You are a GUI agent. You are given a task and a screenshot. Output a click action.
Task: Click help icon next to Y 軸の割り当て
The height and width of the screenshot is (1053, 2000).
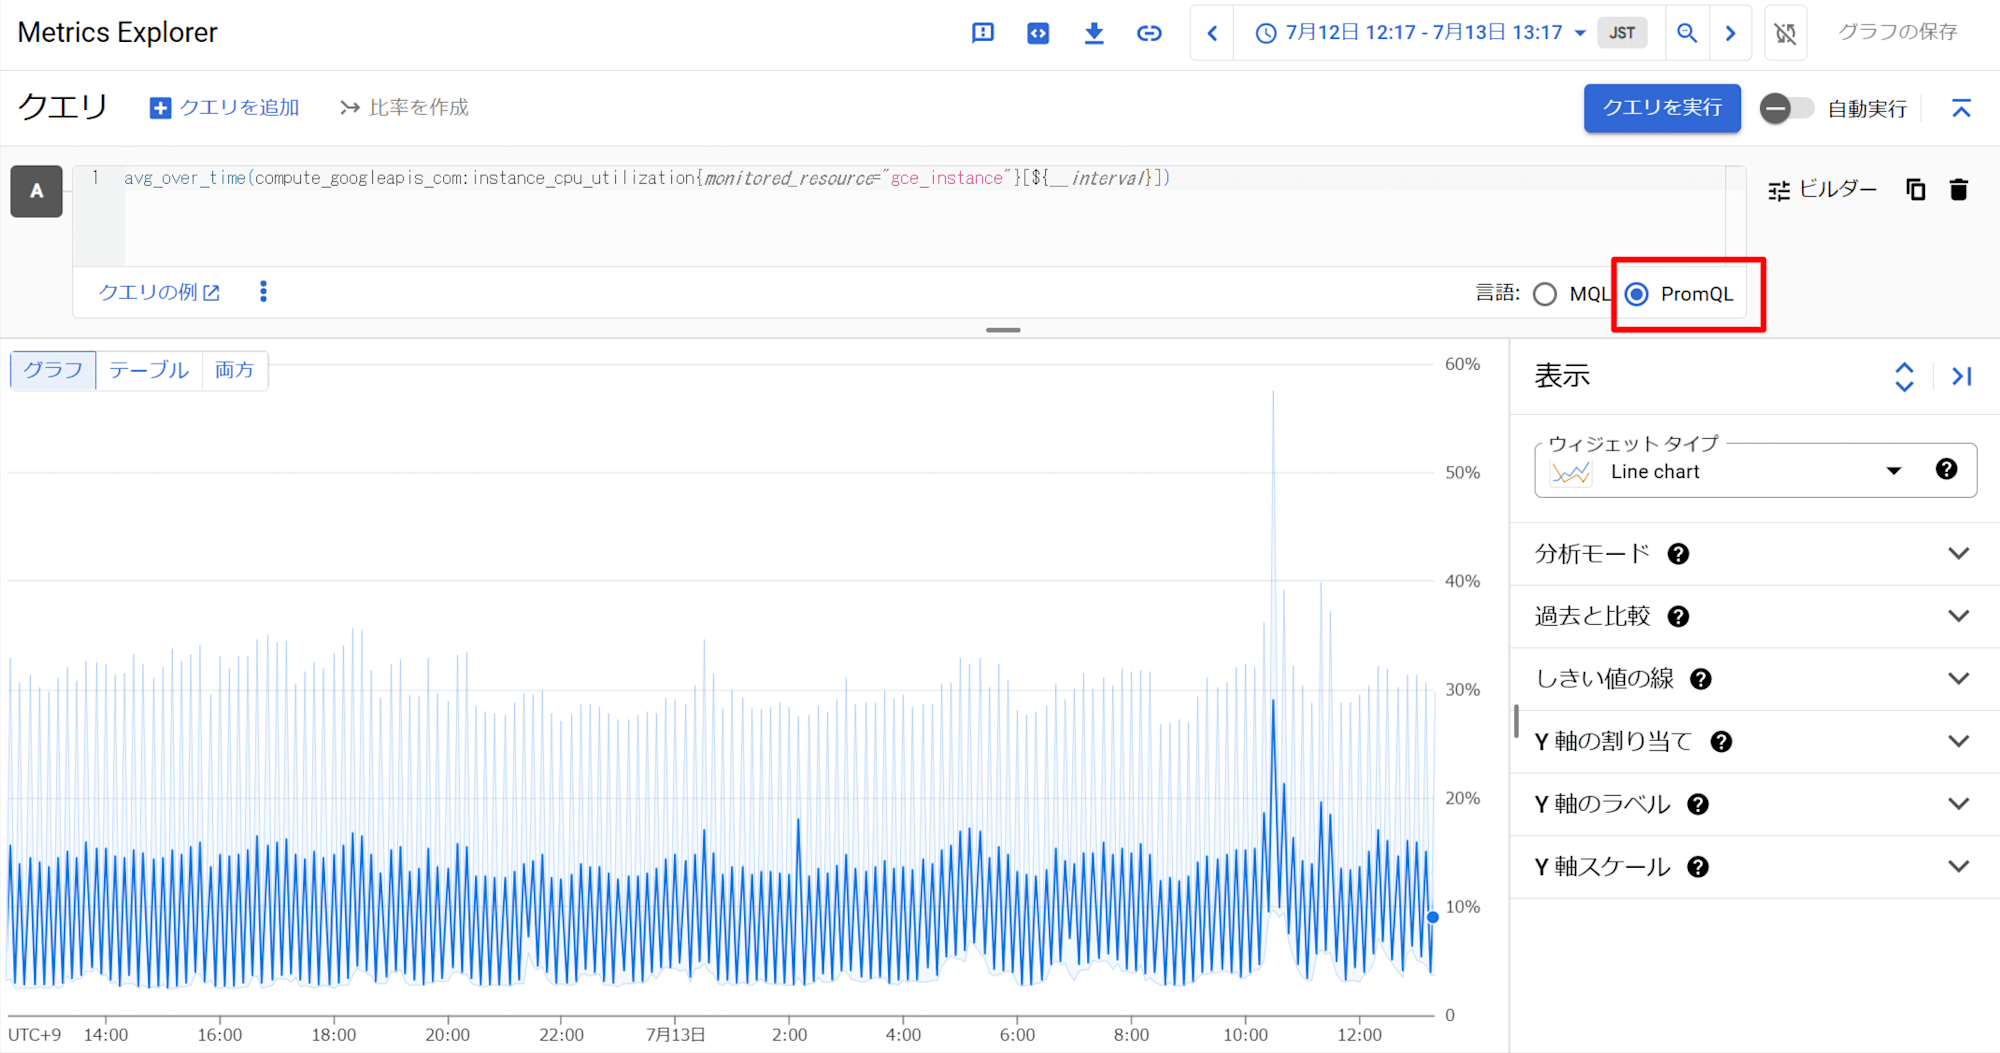pyautogui.click(x=1721, y=742)
